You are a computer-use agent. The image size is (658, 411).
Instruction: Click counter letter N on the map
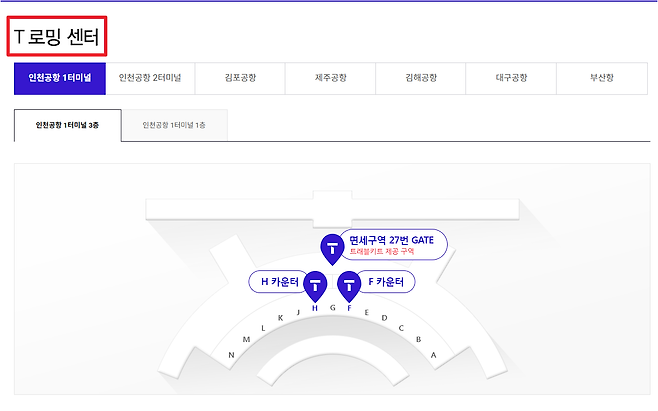(231, 355)
